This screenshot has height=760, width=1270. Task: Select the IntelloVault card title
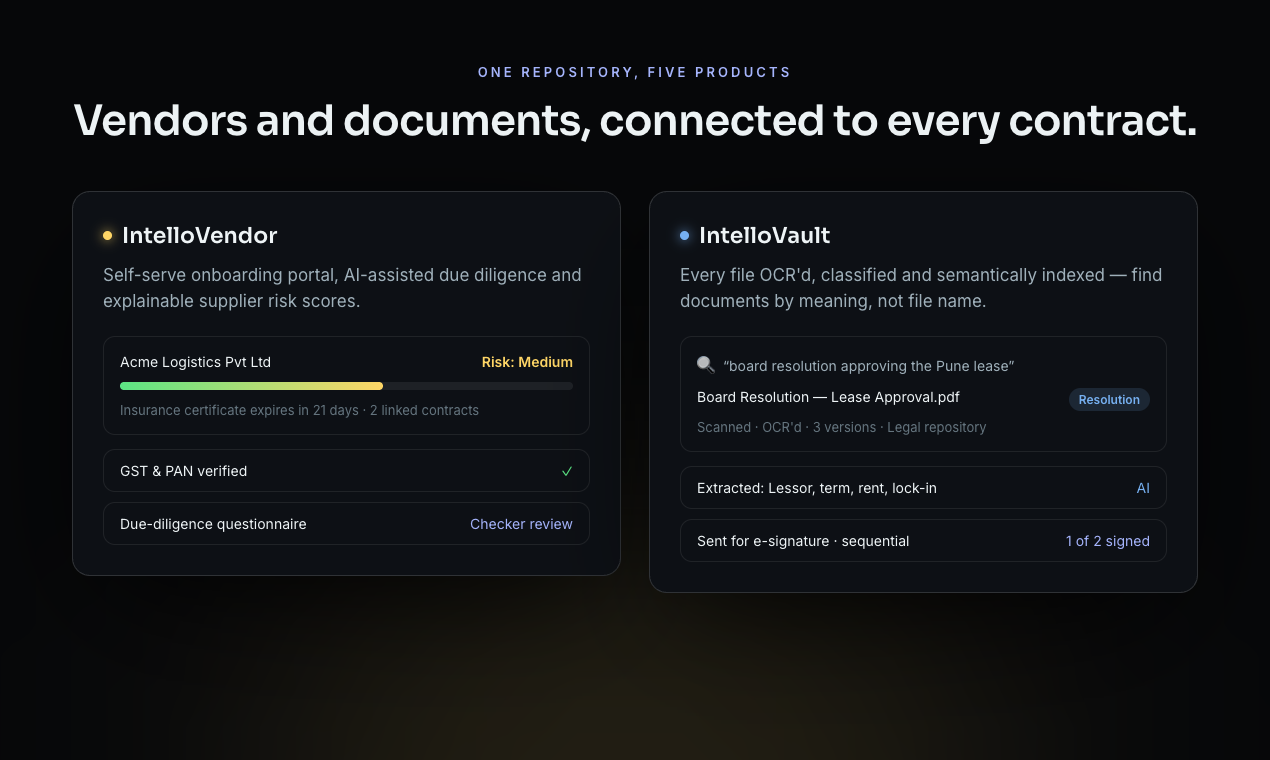[x=764, y=236]
